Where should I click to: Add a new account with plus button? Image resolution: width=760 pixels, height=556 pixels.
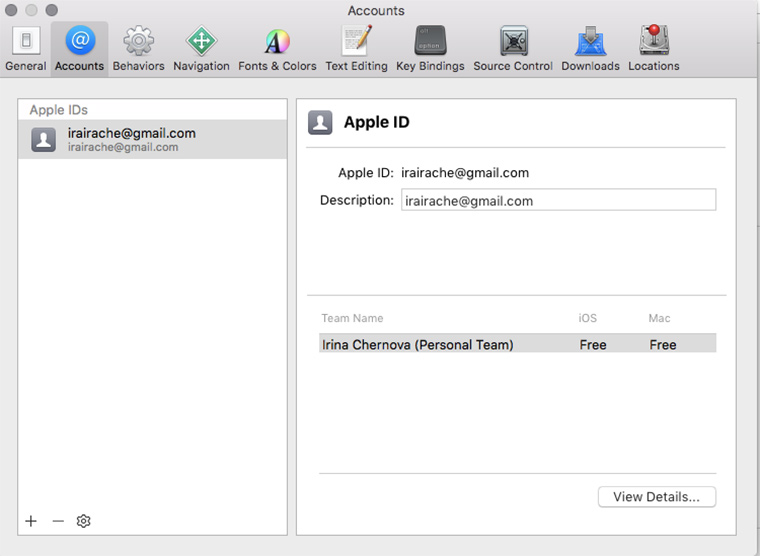[x=31, y=521]
